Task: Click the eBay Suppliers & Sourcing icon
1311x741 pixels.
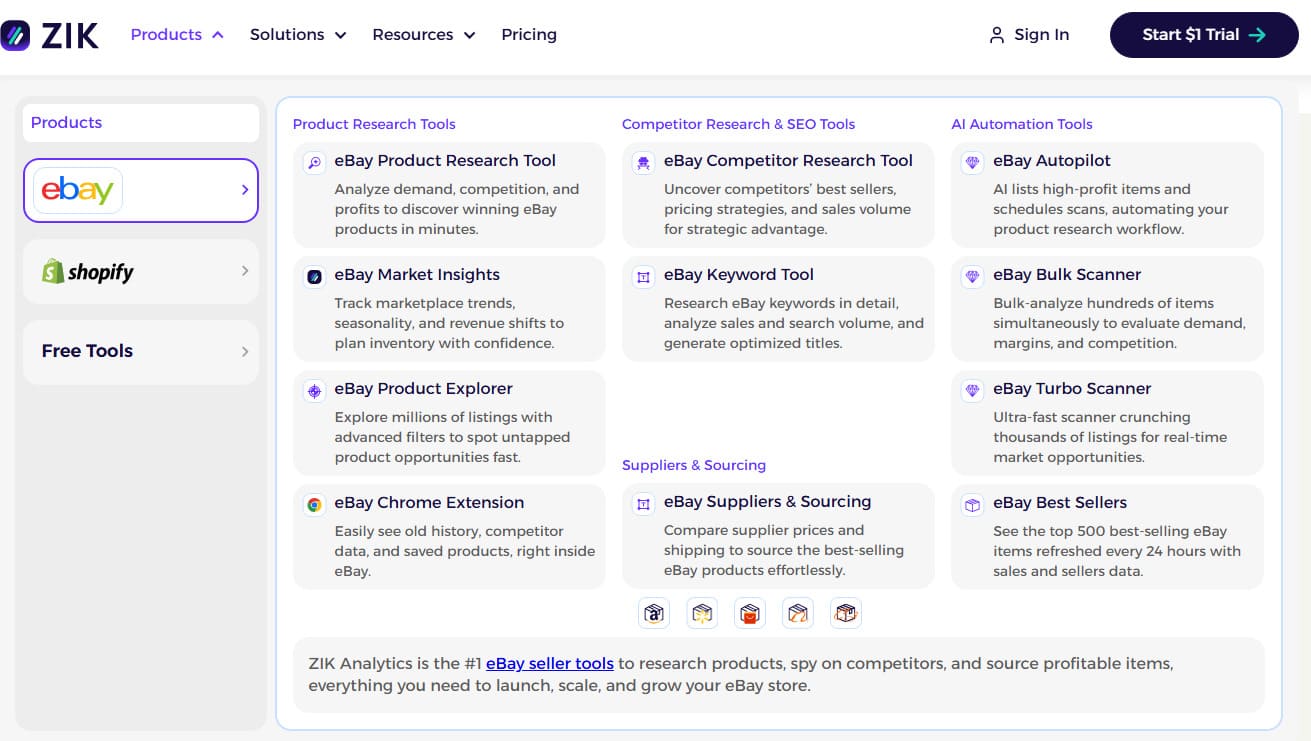Action: pyautogui.click(x=643, y=503)
